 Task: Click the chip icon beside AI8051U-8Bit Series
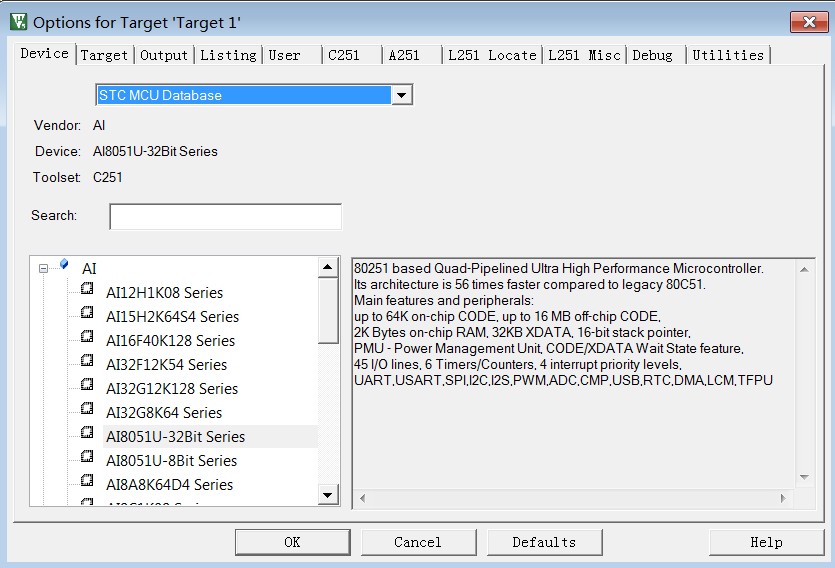tap(87, 457)
